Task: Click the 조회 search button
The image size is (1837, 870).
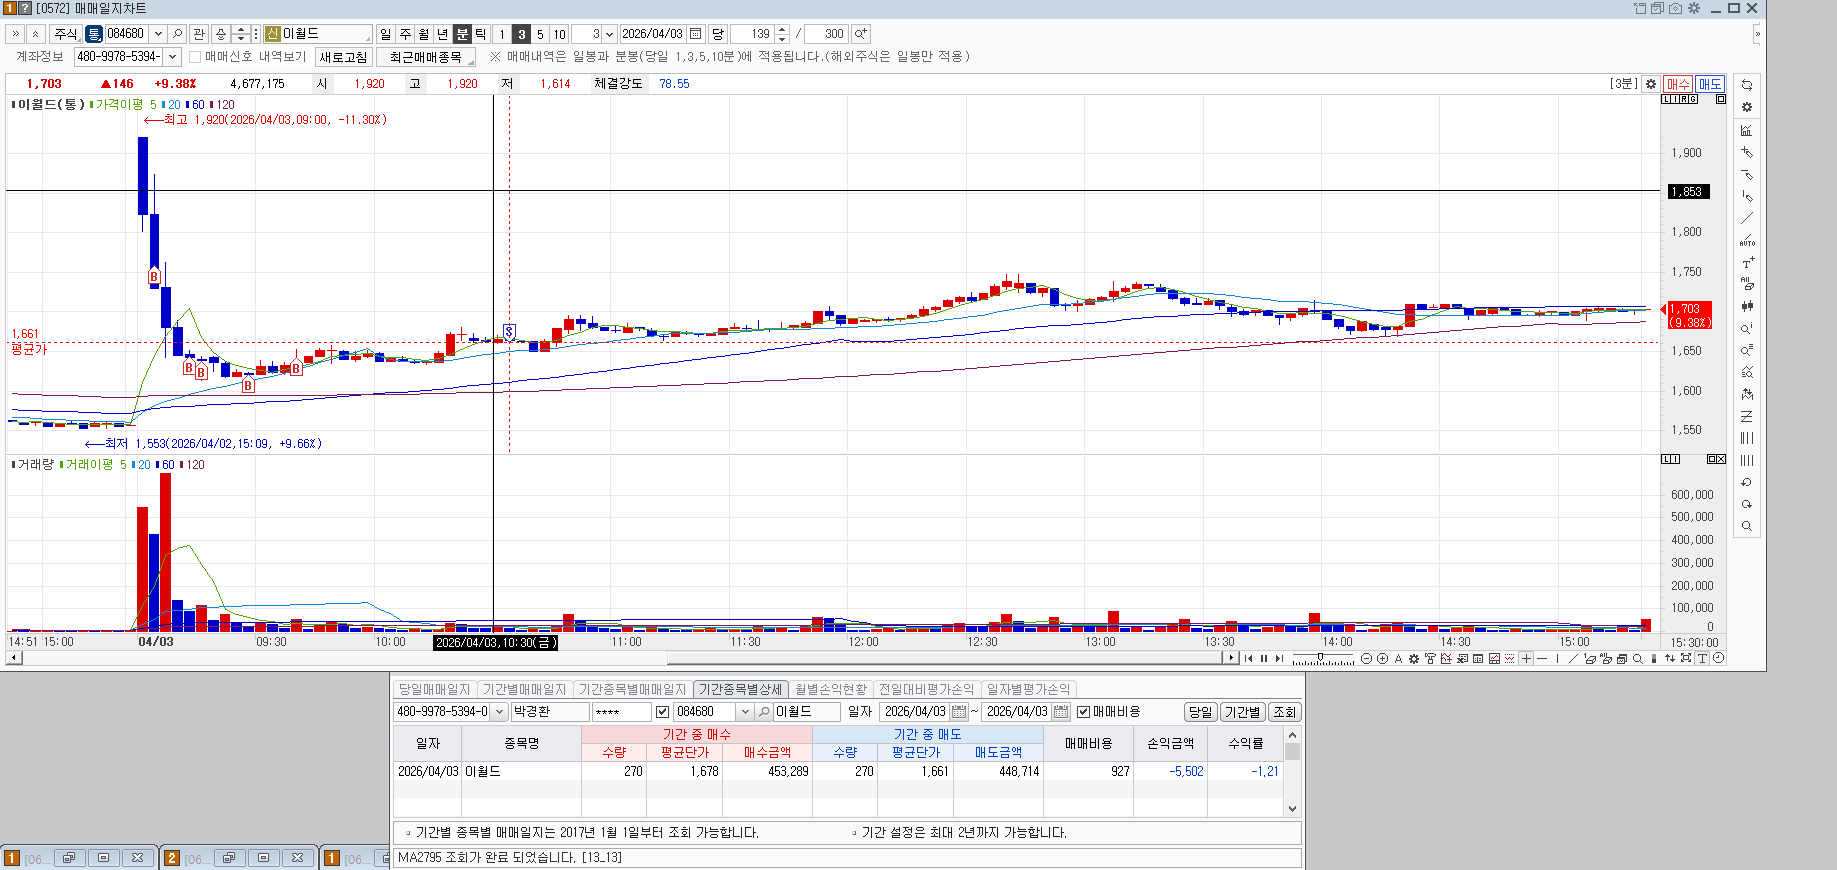Action: tap(1284, 712)
